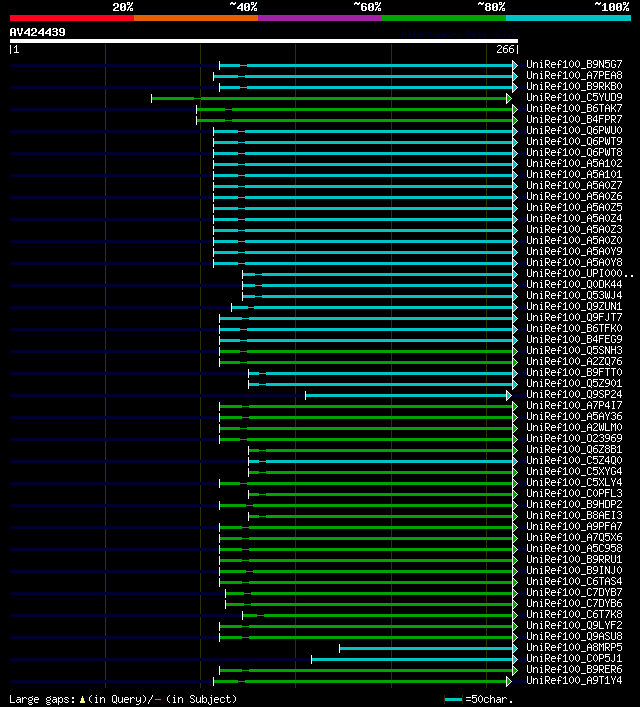Select the UniRef100_Q9FJT7 label

574,317
